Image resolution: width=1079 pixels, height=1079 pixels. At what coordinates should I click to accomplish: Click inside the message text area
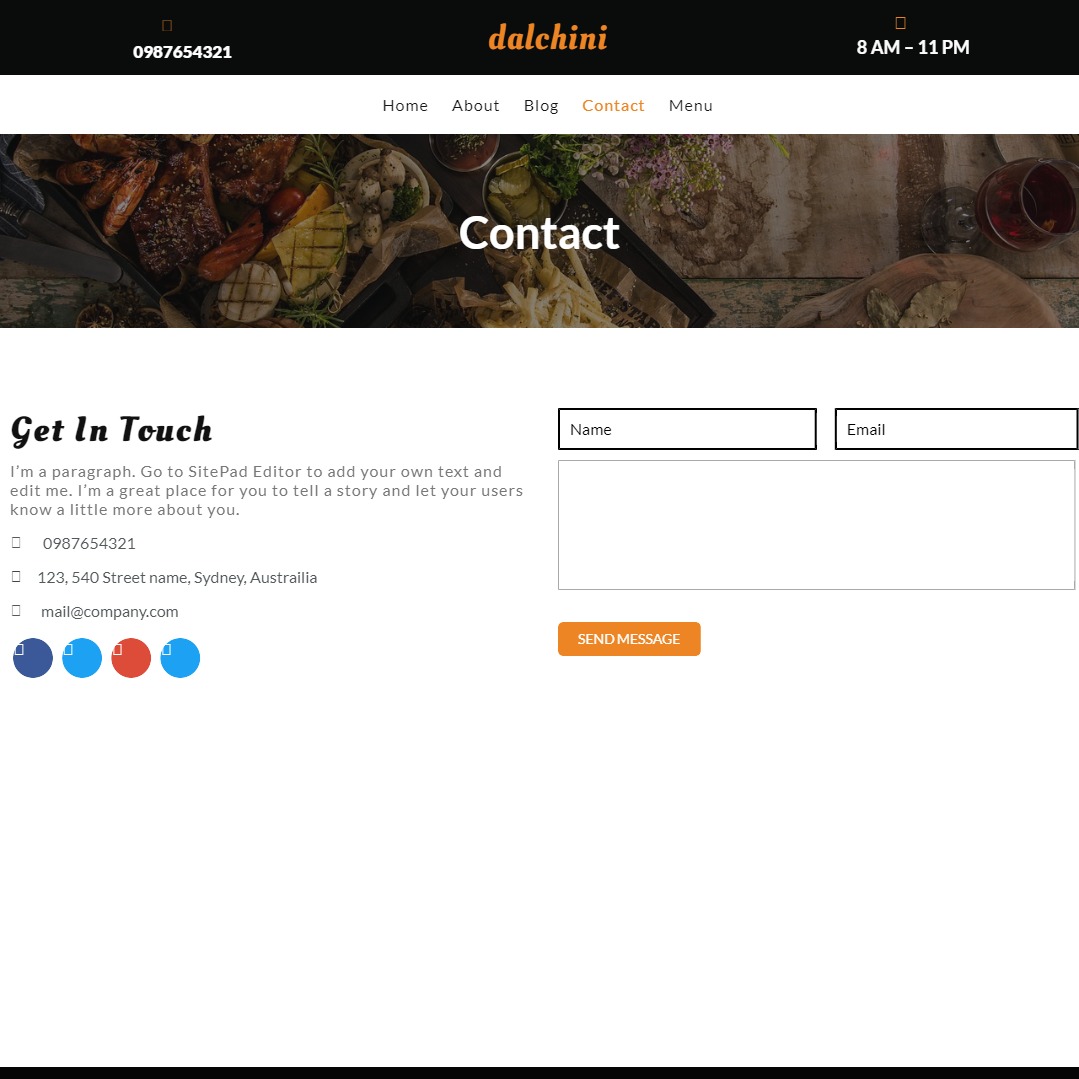coord(816,525)
